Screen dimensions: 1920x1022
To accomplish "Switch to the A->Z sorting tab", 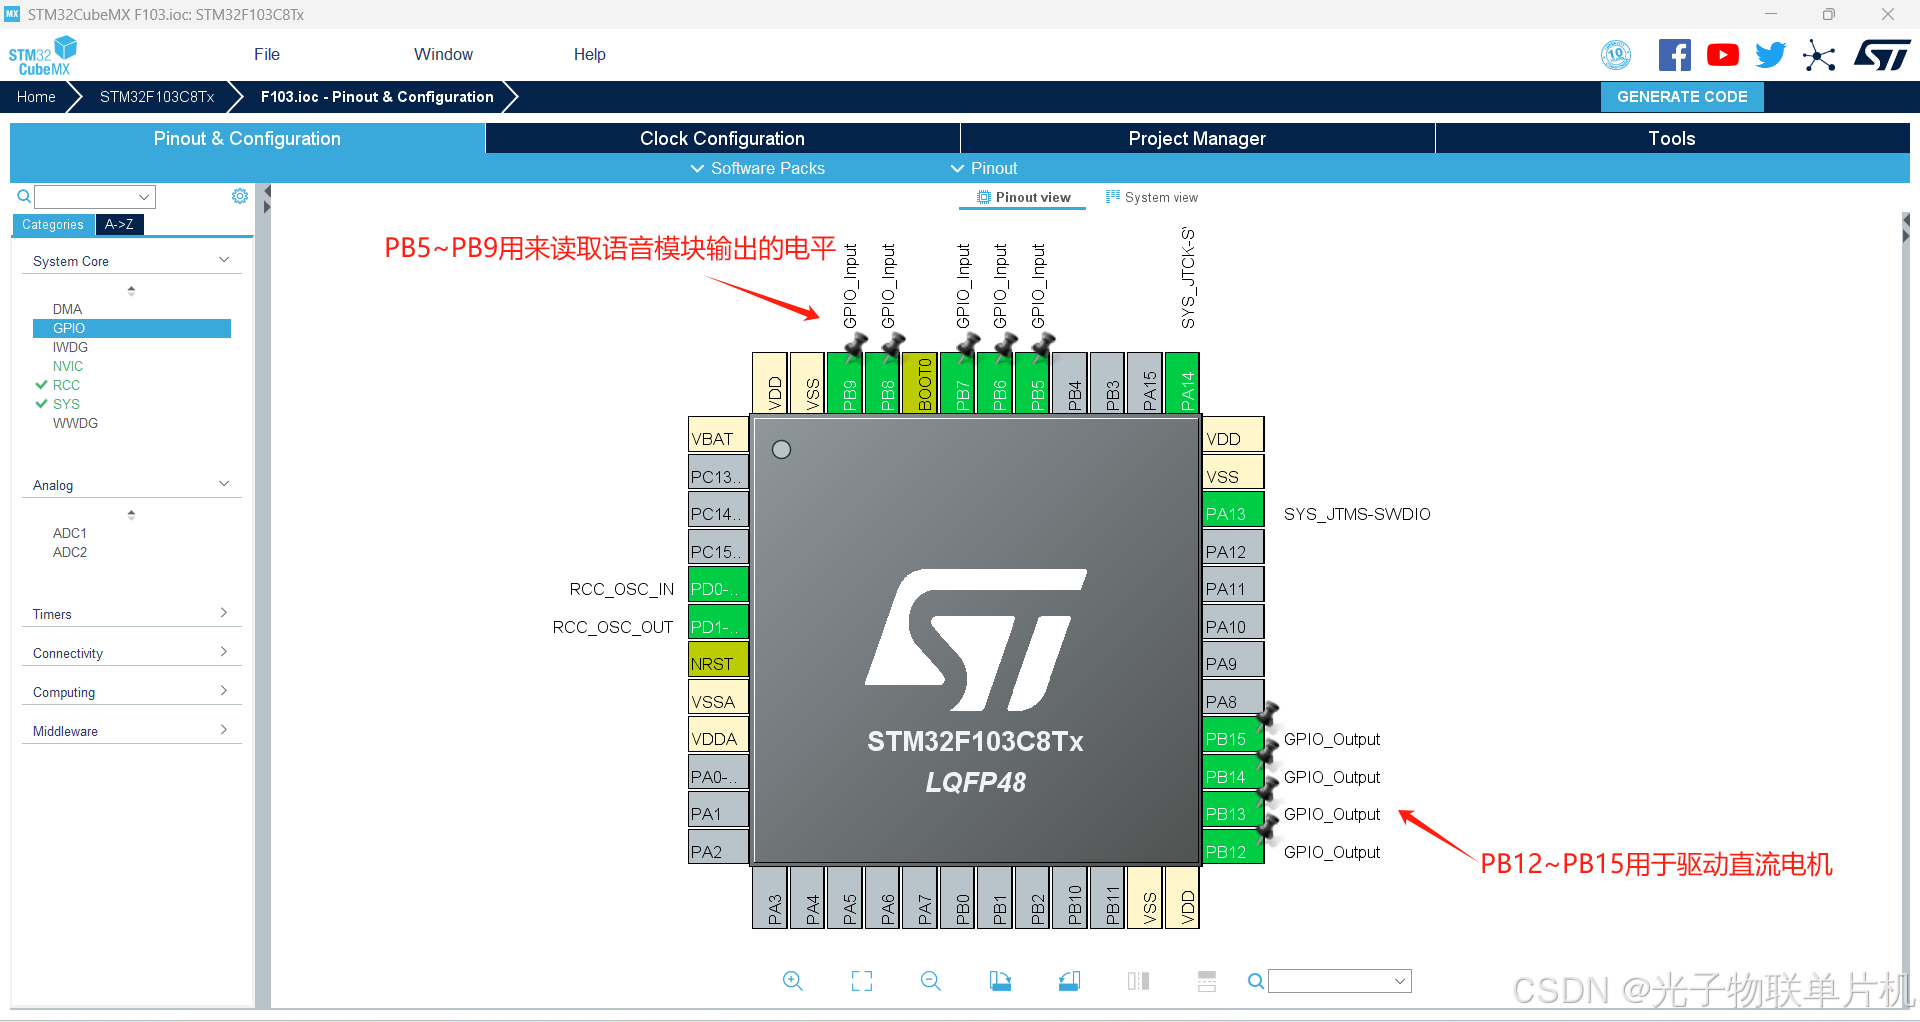I will [119, 225].
